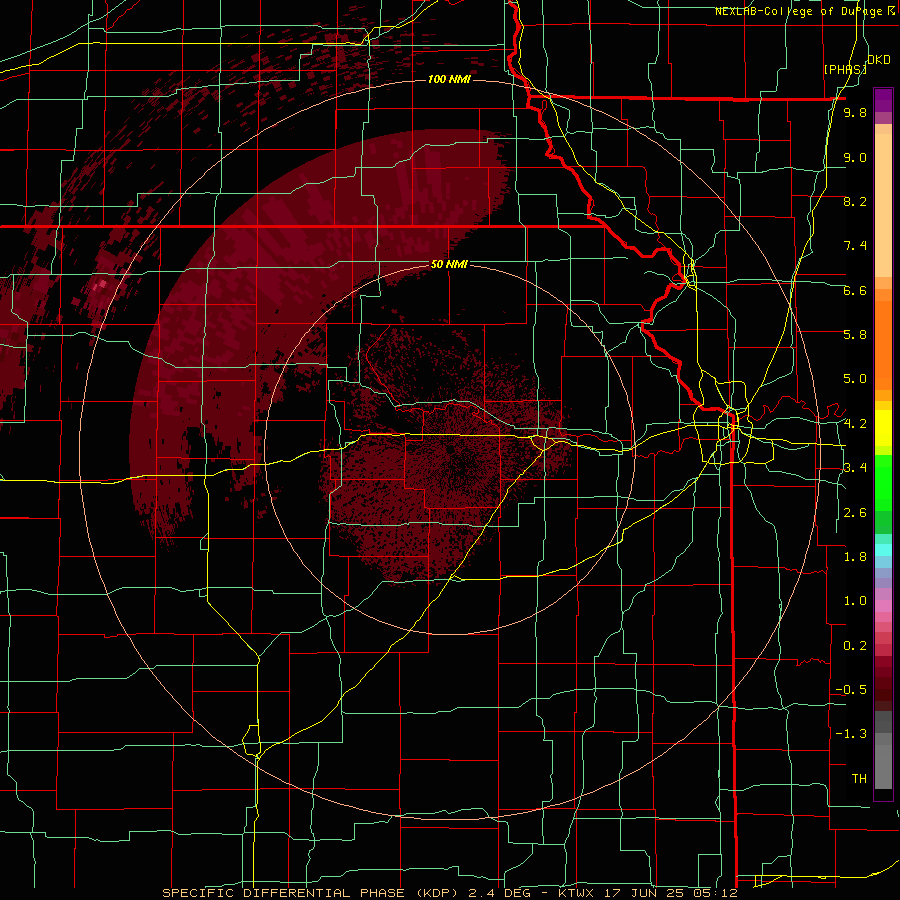Select the -1.3 value on color scale
This screenshot has height=900, width=900.
[x=851, y=734]
